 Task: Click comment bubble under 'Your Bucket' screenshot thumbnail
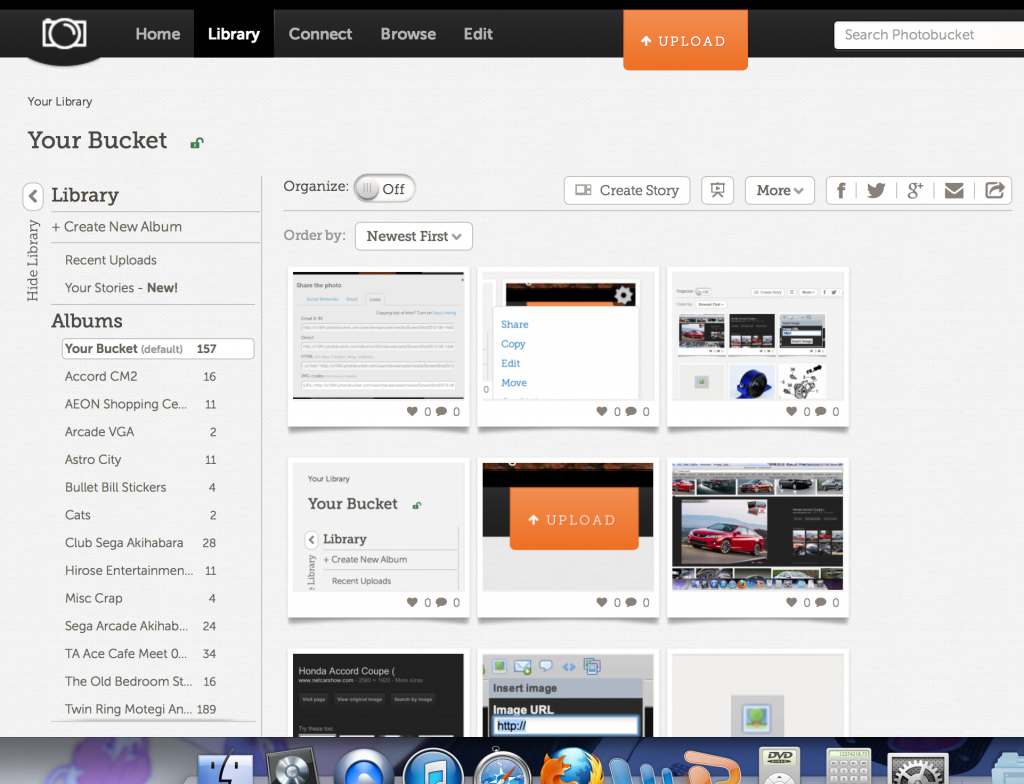[x=441, y=602]
